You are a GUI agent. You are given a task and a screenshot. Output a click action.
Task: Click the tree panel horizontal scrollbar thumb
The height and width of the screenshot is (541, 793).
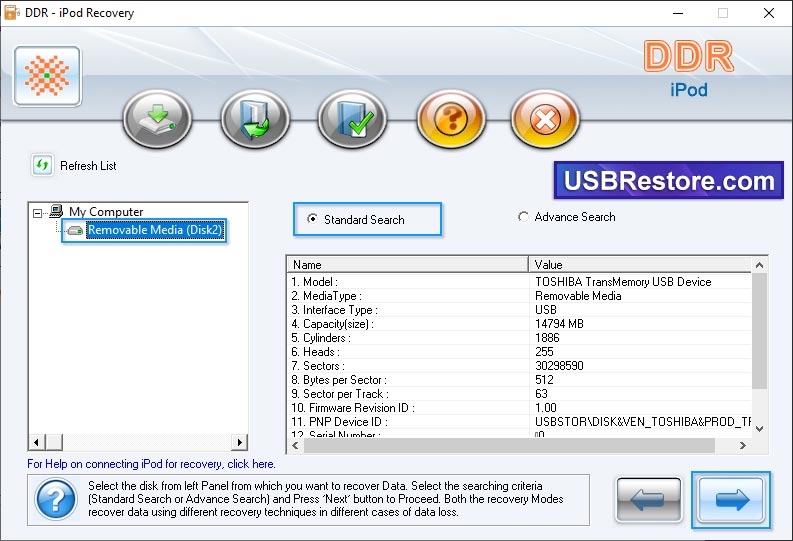click(x=54, y=442)
